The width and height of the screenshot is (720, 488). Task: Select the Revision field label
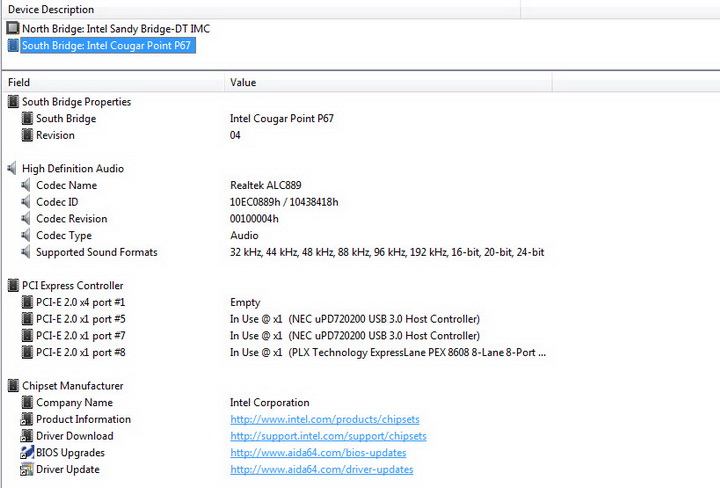[55, 135]
